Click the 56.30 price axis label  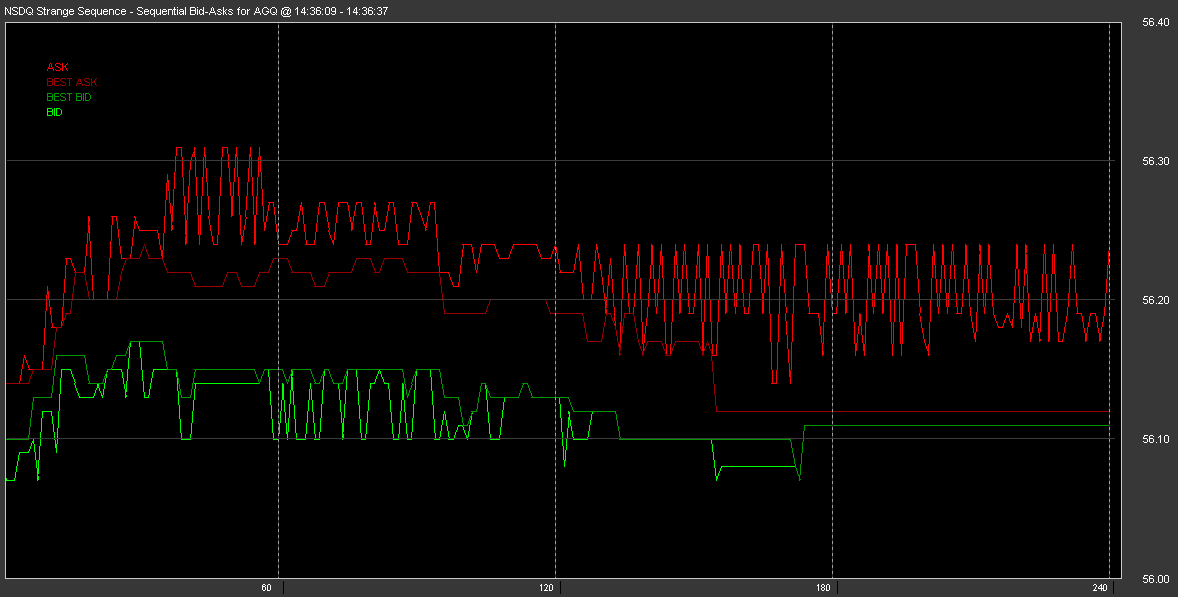[1155, 161]
